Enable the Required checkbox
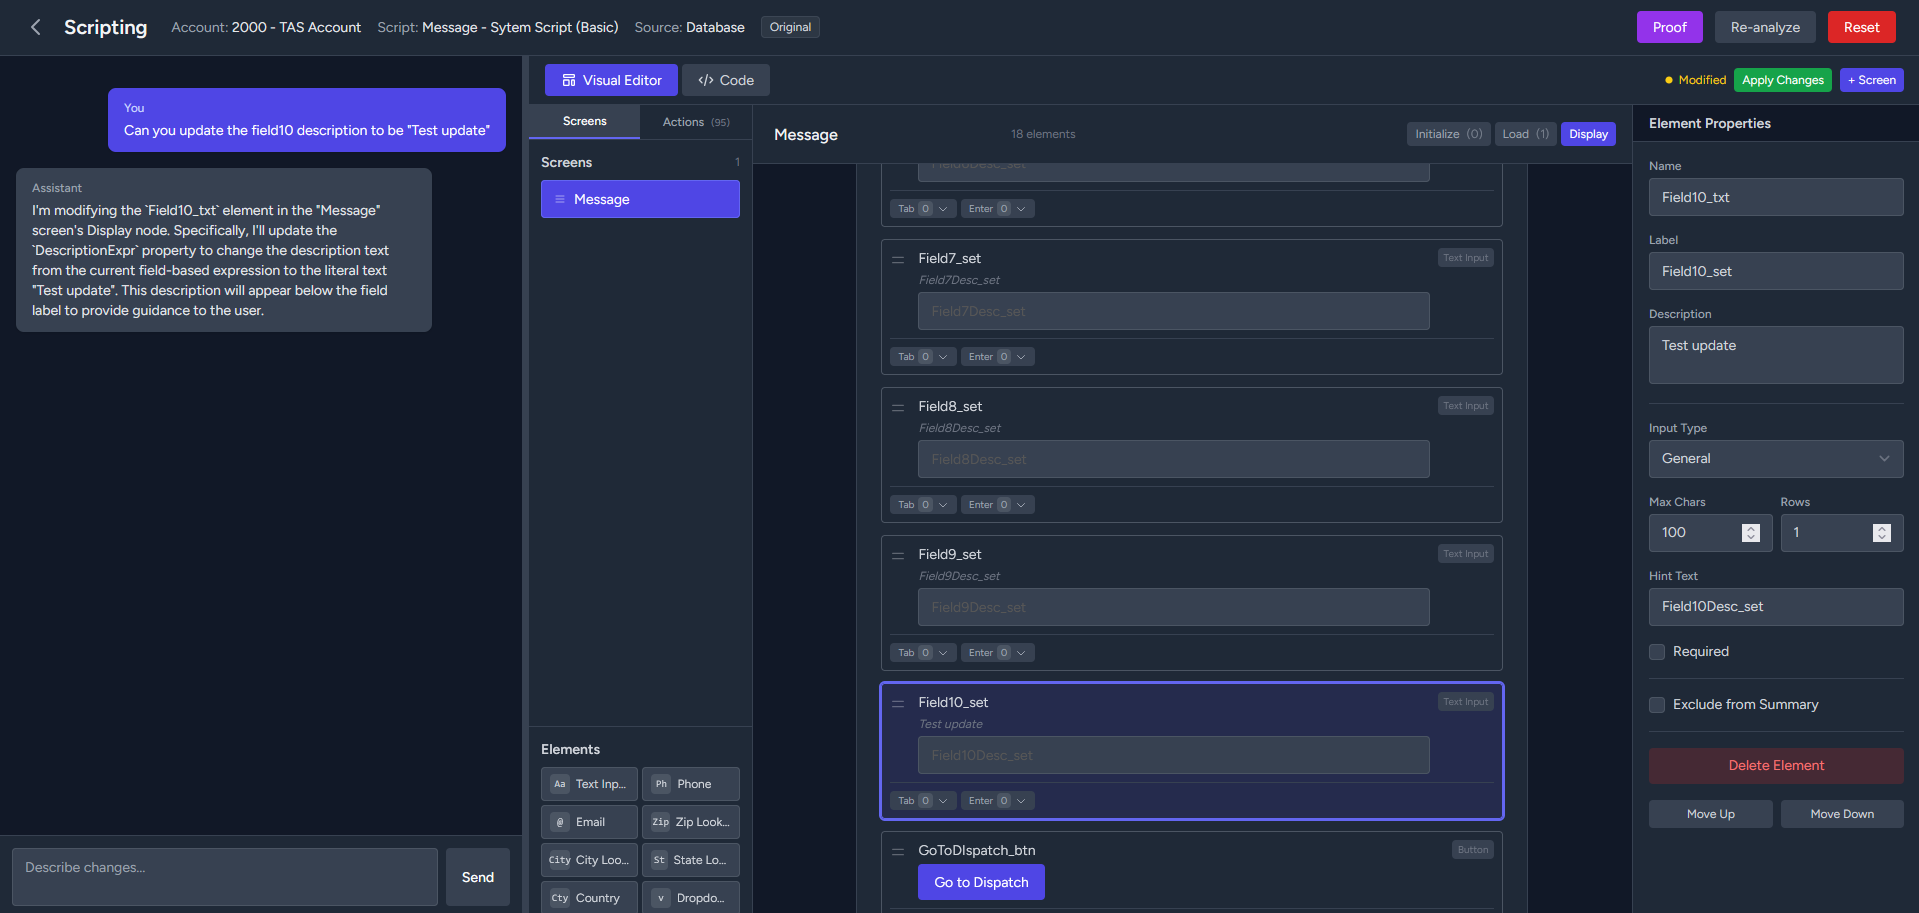This screenshot has width=1919, height=913. [1657, 652]
